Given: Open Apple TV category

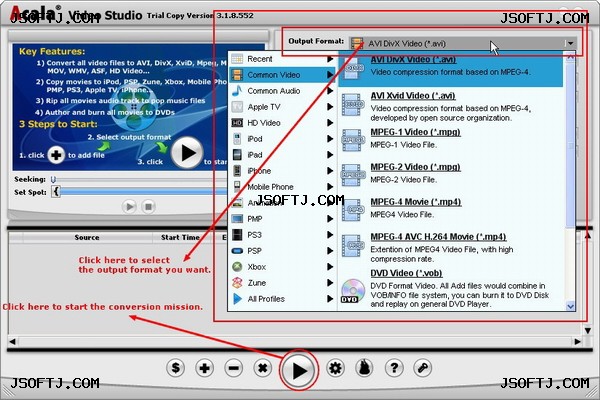Looking at the screenshot, I should tap(282, 107).
